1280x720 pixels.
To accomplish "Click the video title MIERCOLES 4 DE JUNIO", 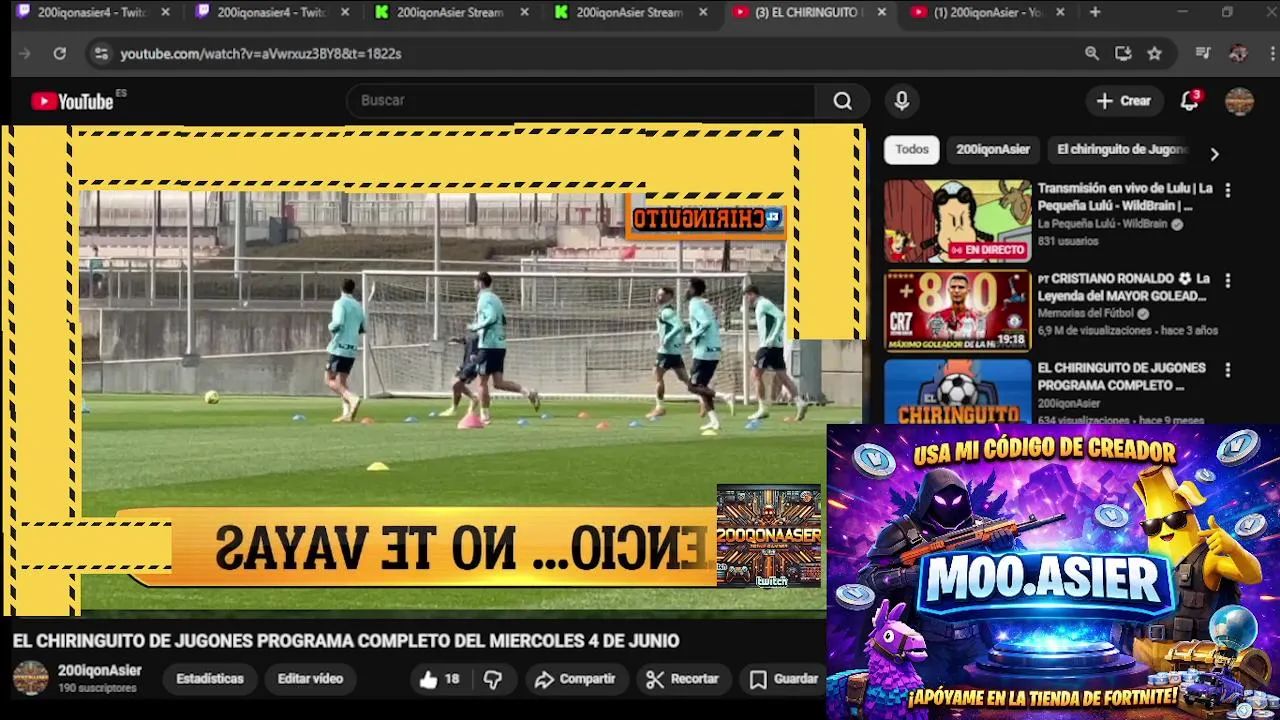I will [346, 641].
